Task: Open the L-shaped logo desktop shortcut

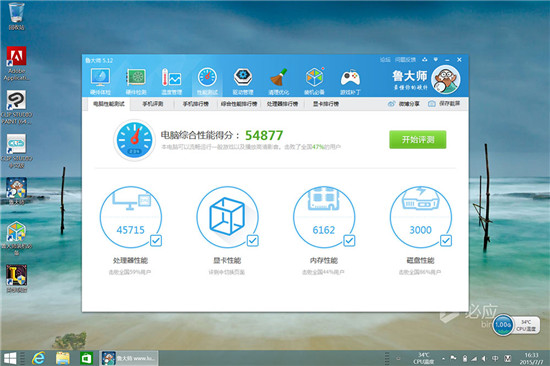Action: [x=16, y=279]
